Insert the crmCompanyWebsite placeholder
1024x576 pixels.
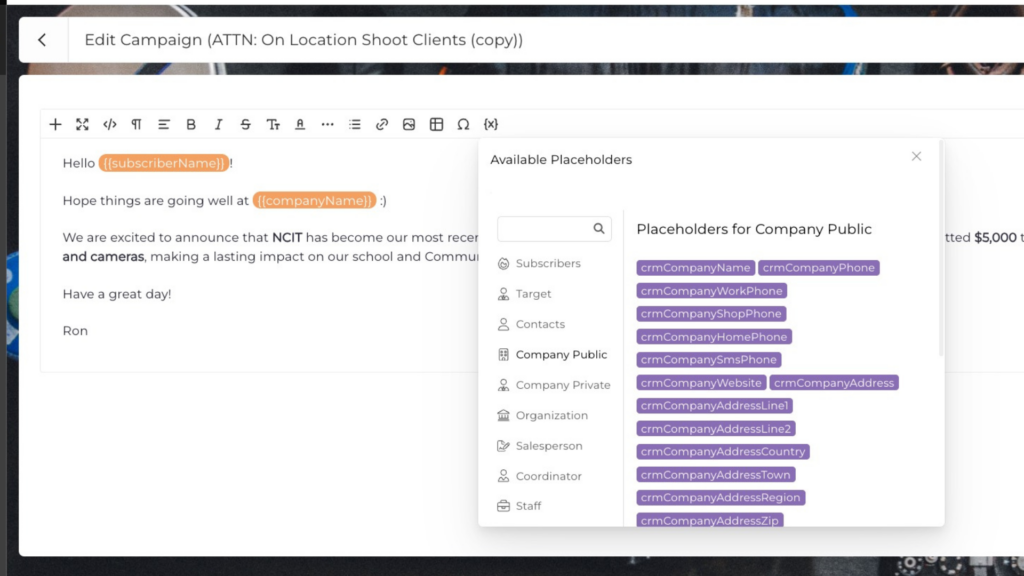[701, 383]
